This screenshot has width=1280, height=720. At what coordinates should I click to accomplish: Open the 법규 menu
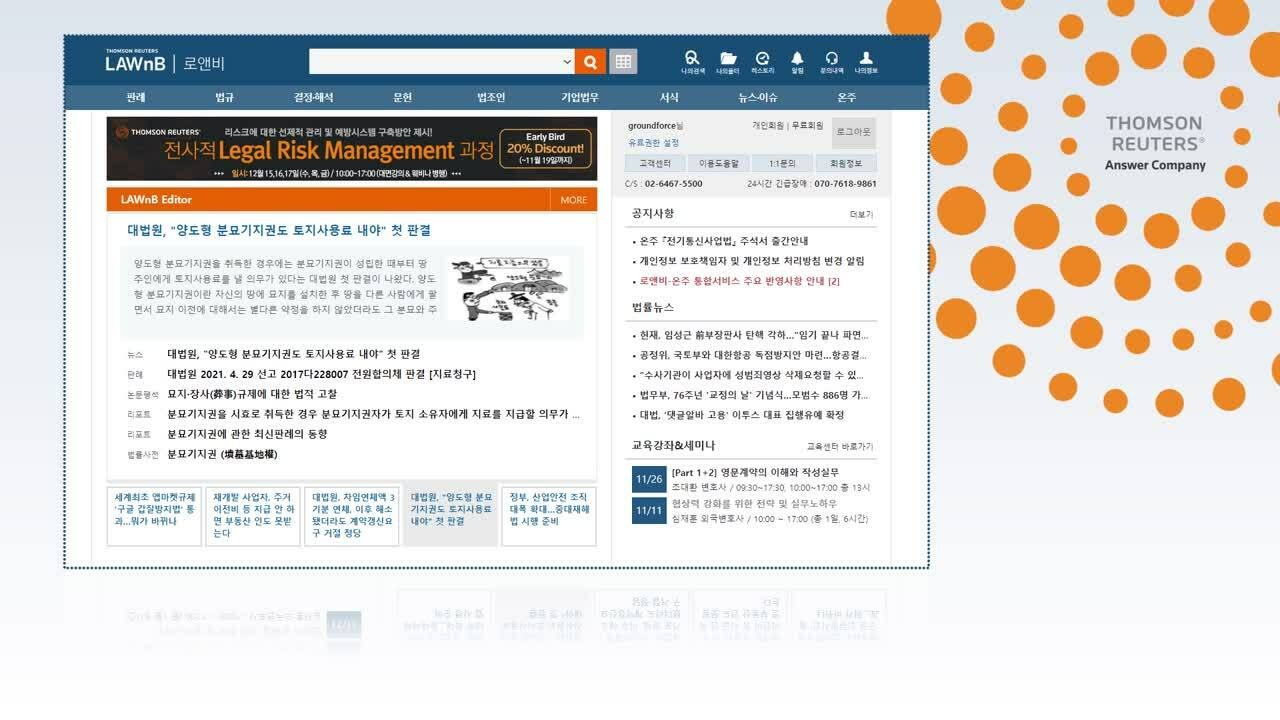[225, 98]
